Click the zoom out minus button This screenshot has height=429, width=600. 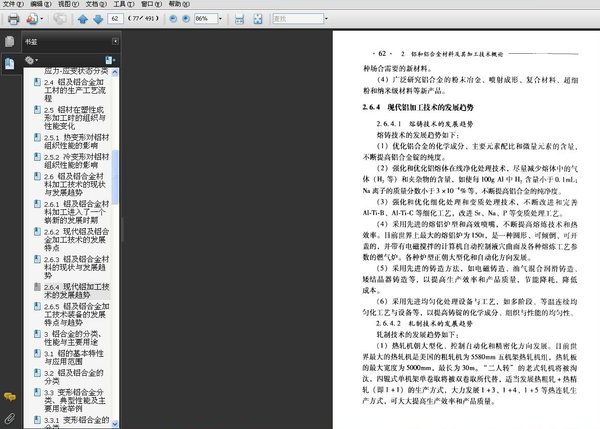coord(173,18)
